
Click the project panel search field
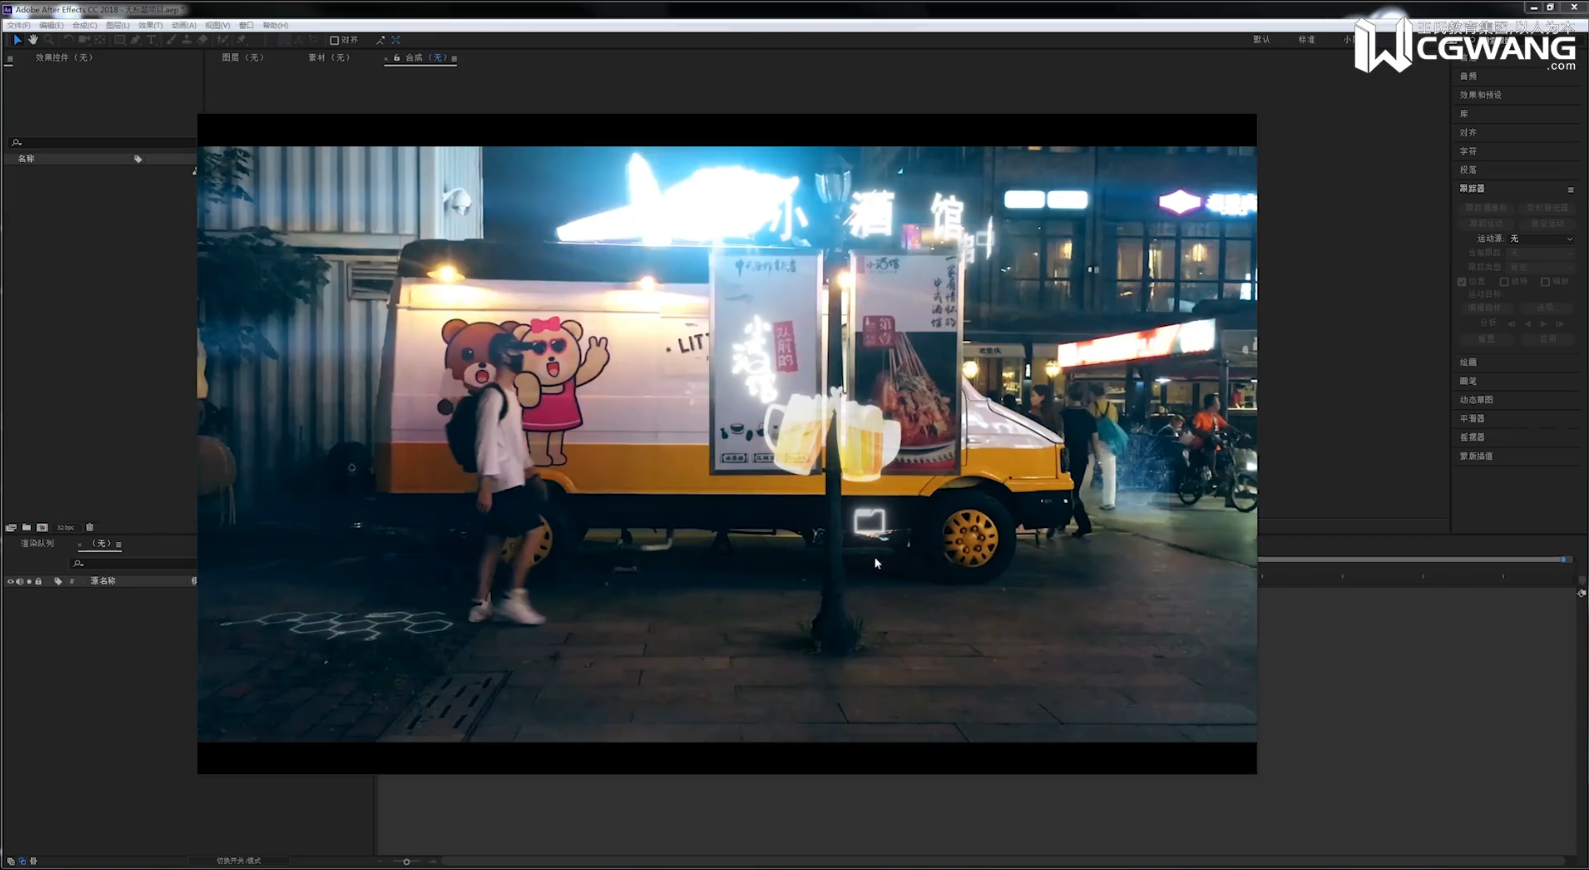pos(103,142)
